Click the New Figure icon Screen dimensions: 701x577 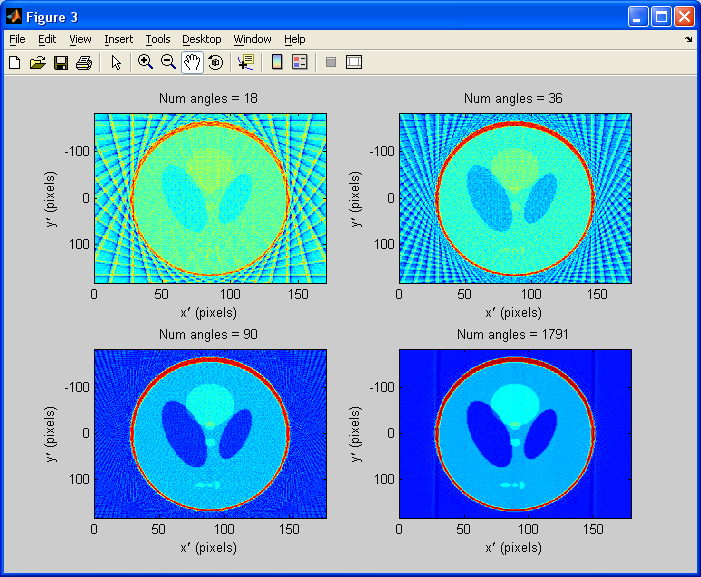pyautogui.click(x=15, y=62)
